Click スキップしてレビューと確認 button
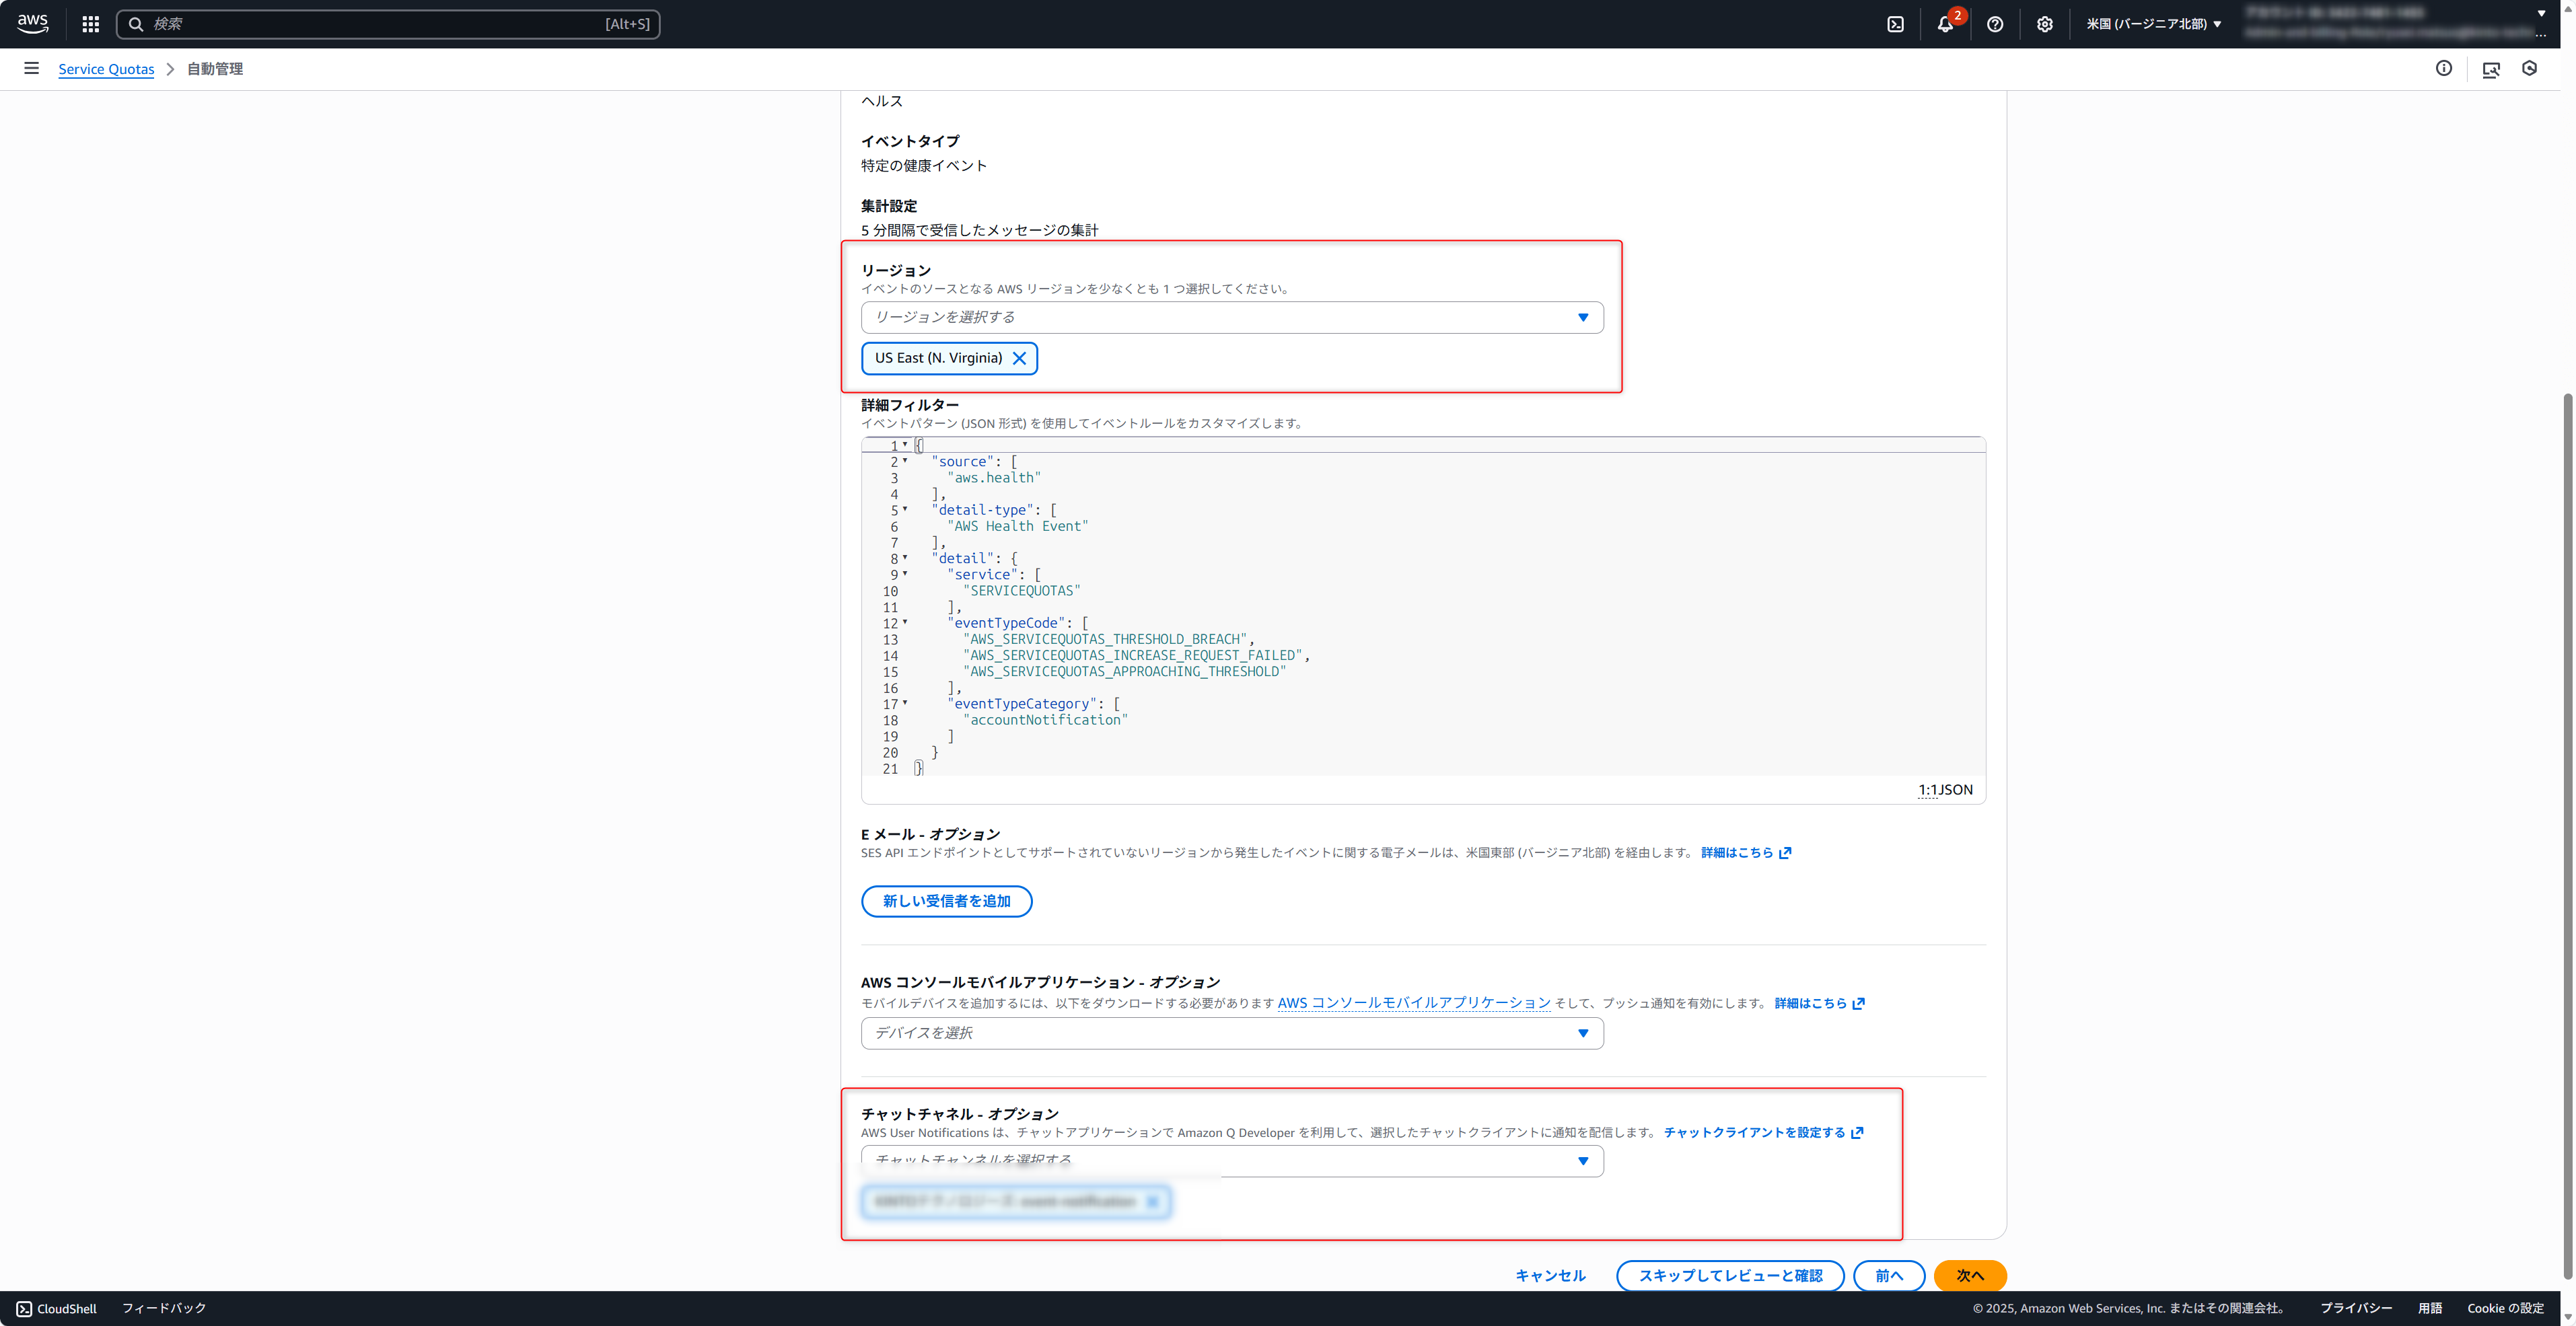Viewport: 2576px width, 1326px height. click(1730, 1275)
